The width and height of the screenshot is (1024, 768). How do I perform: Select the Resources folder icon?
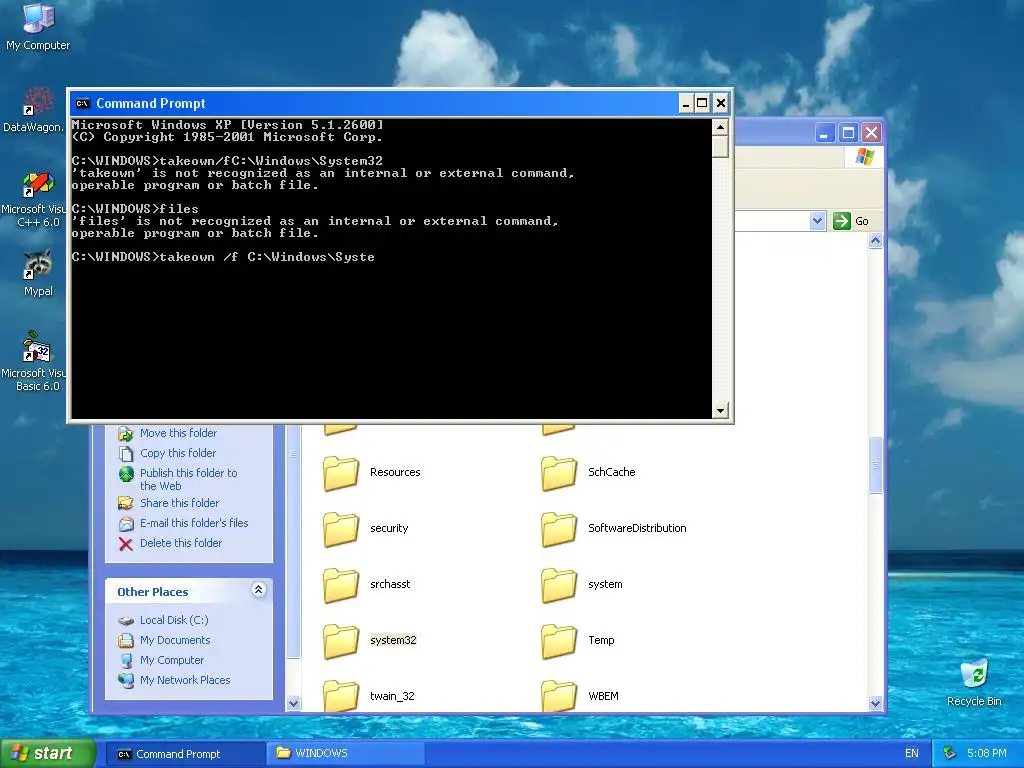(340, 473)
